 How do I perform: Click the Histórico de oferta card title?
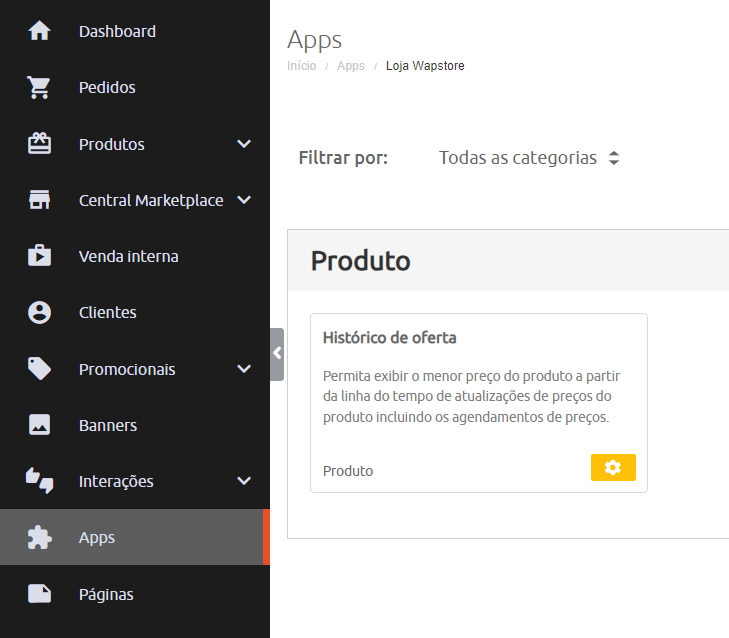click(x=390, y=338)
